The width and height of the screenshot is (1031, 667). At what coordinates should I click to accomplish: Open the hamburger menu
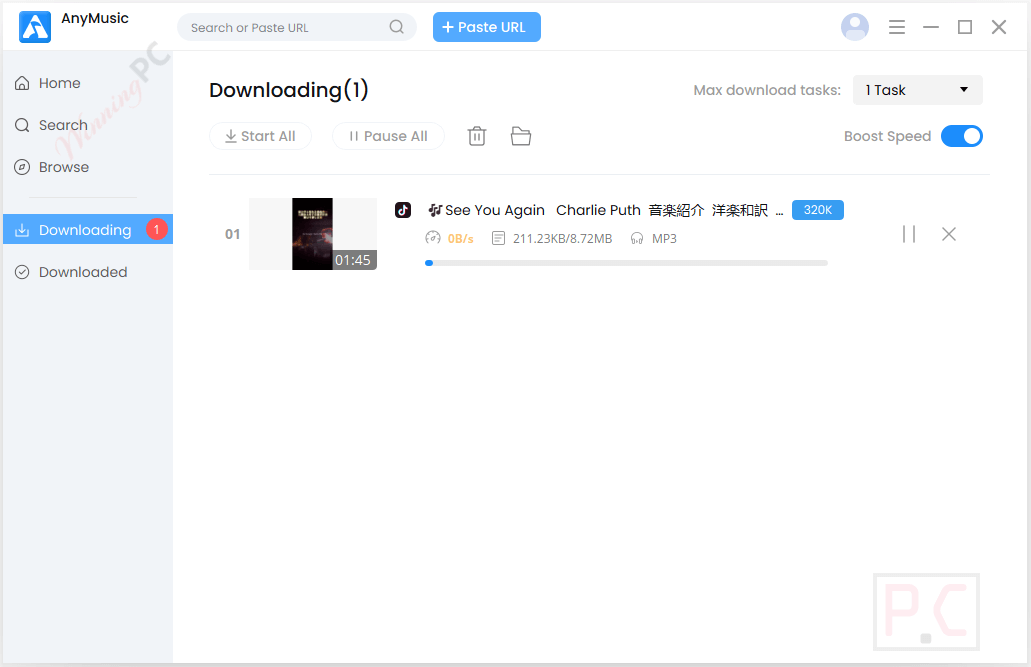[897, 27]
